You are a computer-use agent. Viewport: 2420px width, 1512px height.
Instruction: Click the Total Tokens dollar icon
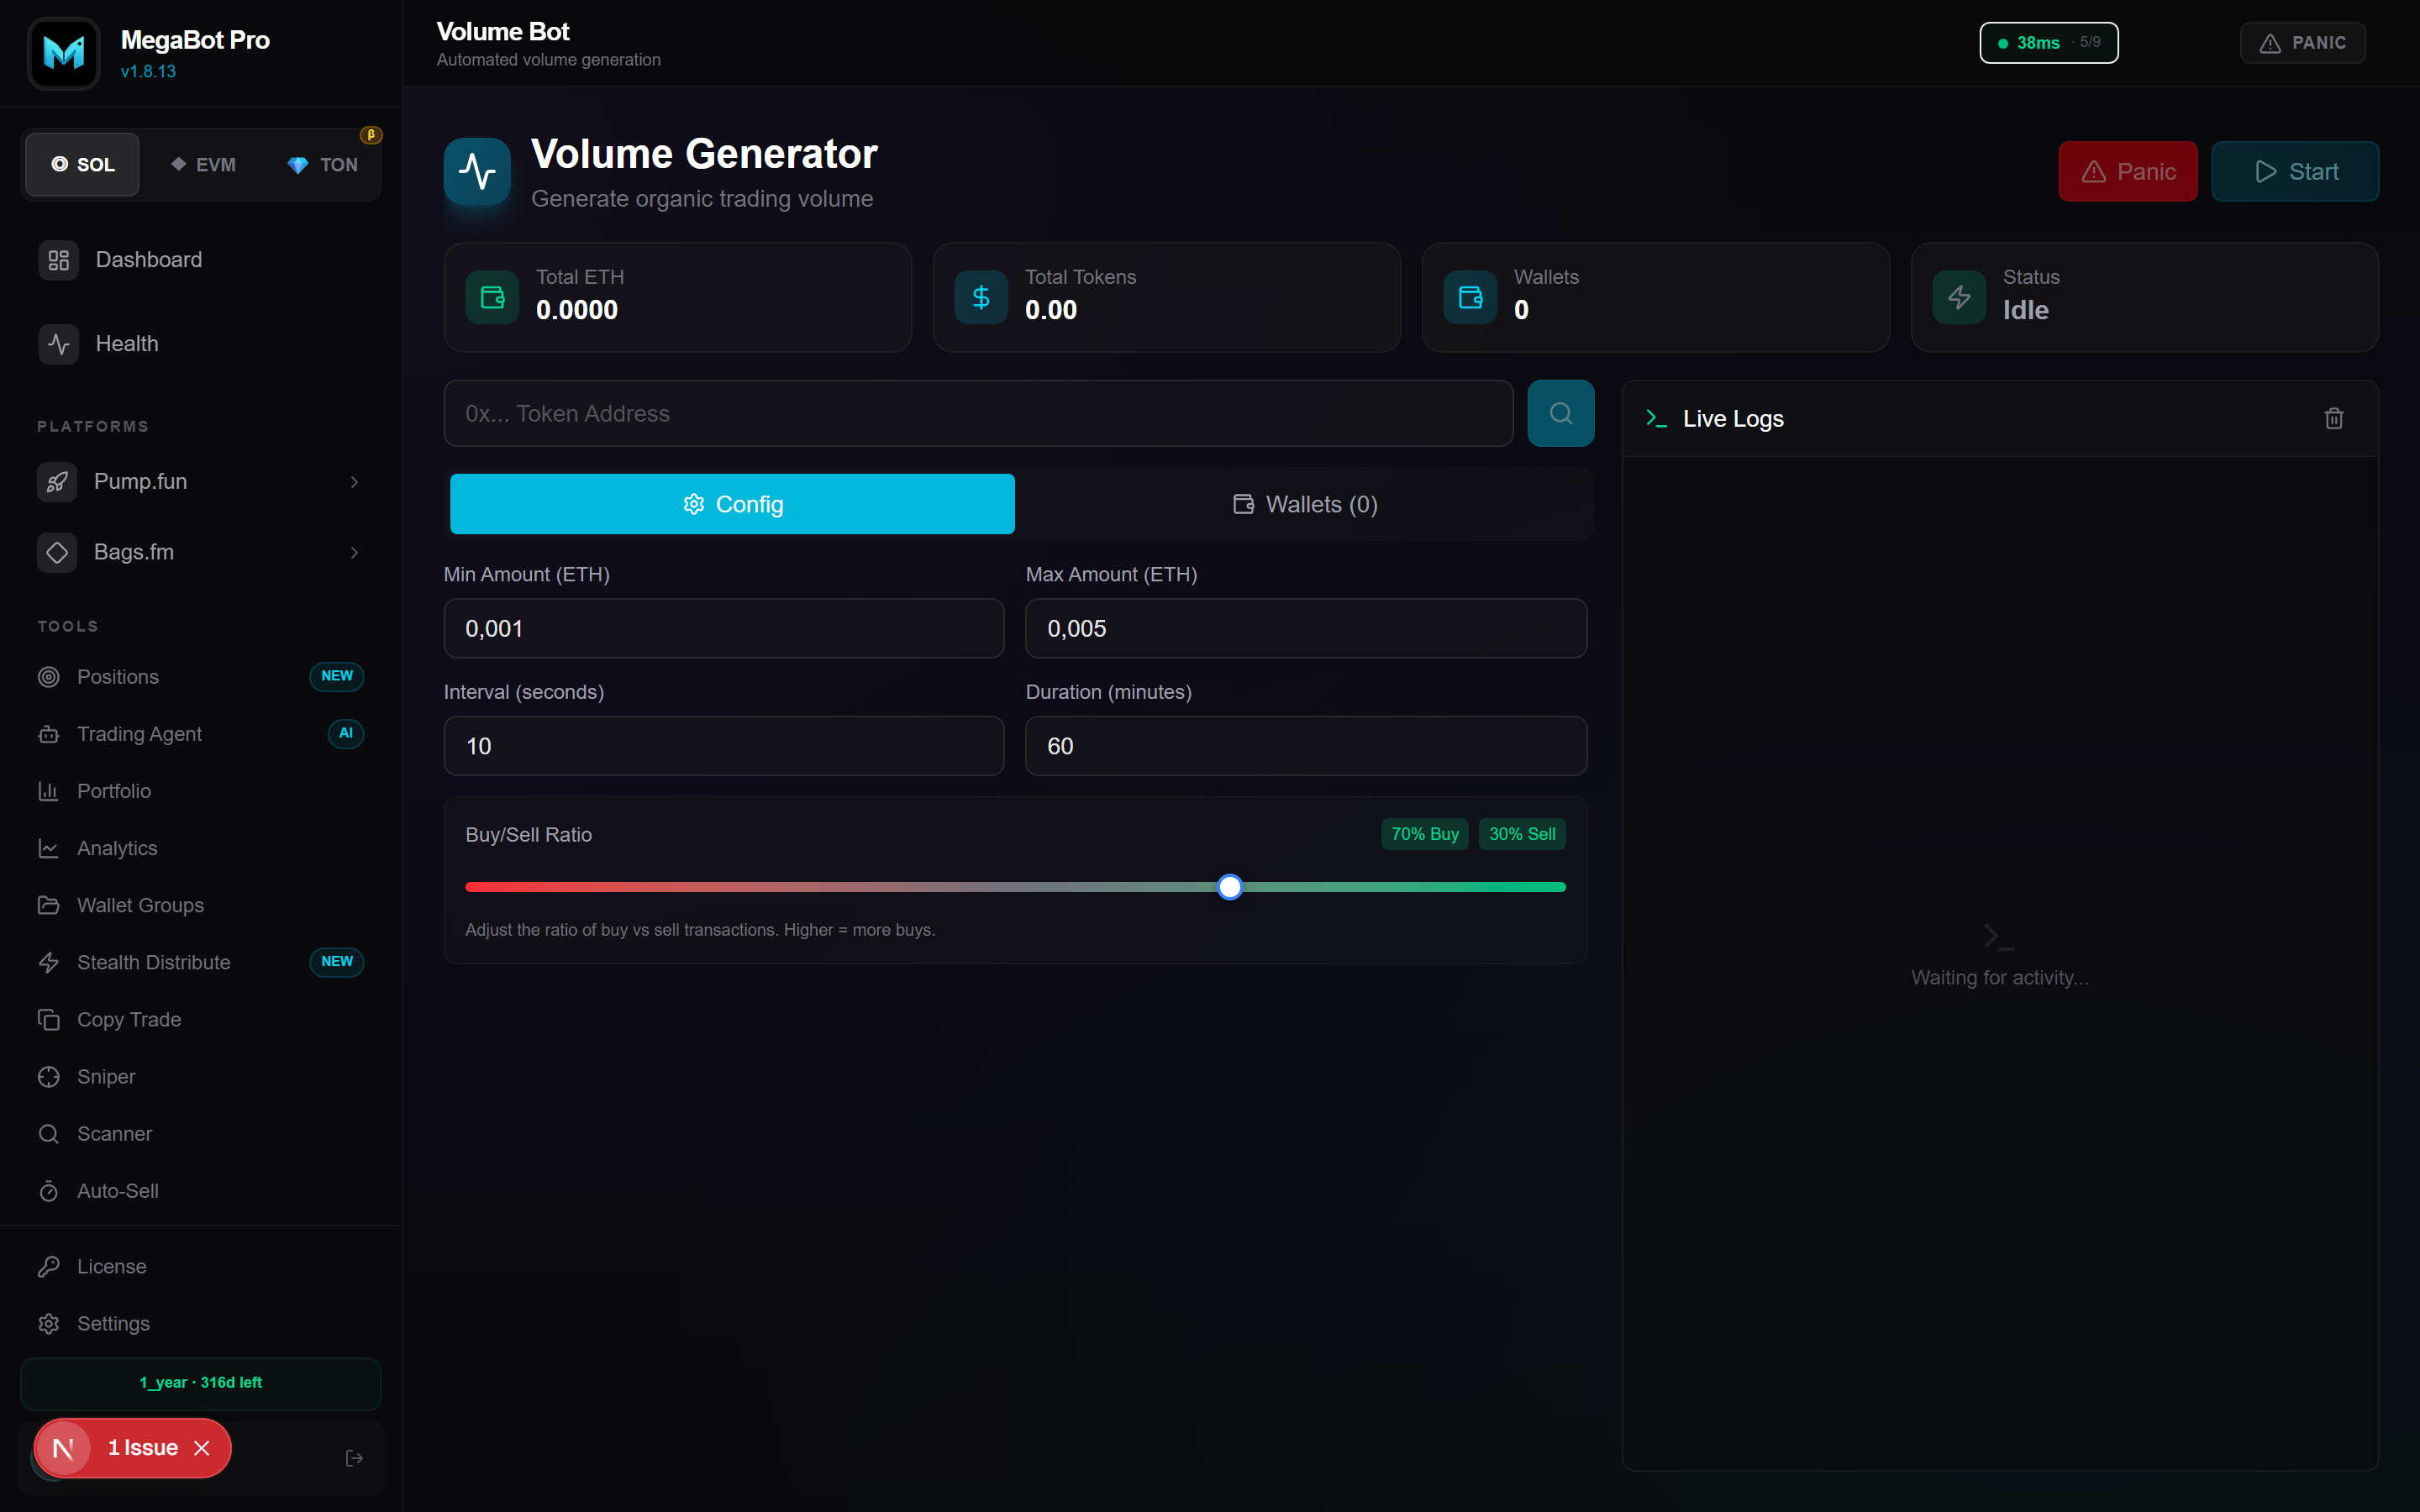tap(981, 297)
